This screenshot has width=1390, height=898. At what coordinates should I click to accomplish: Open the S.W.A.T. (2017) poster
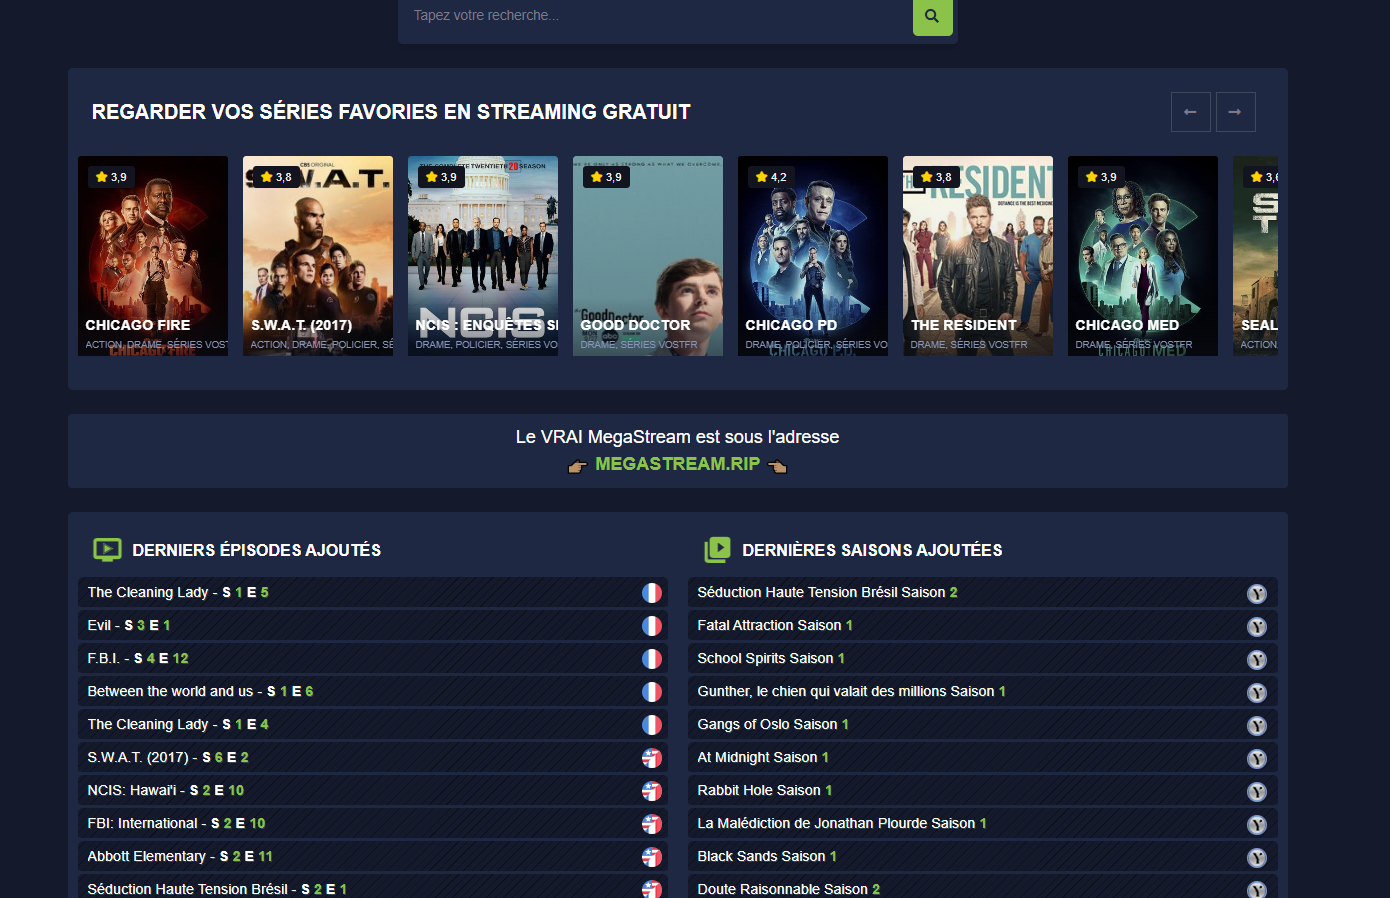click(x=318, y=256)
